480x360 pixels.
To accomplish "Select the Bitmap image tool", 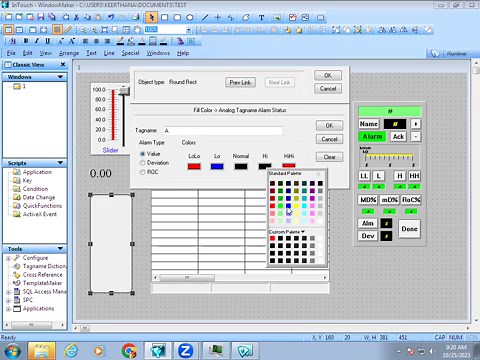I will (x=277, y=17).
